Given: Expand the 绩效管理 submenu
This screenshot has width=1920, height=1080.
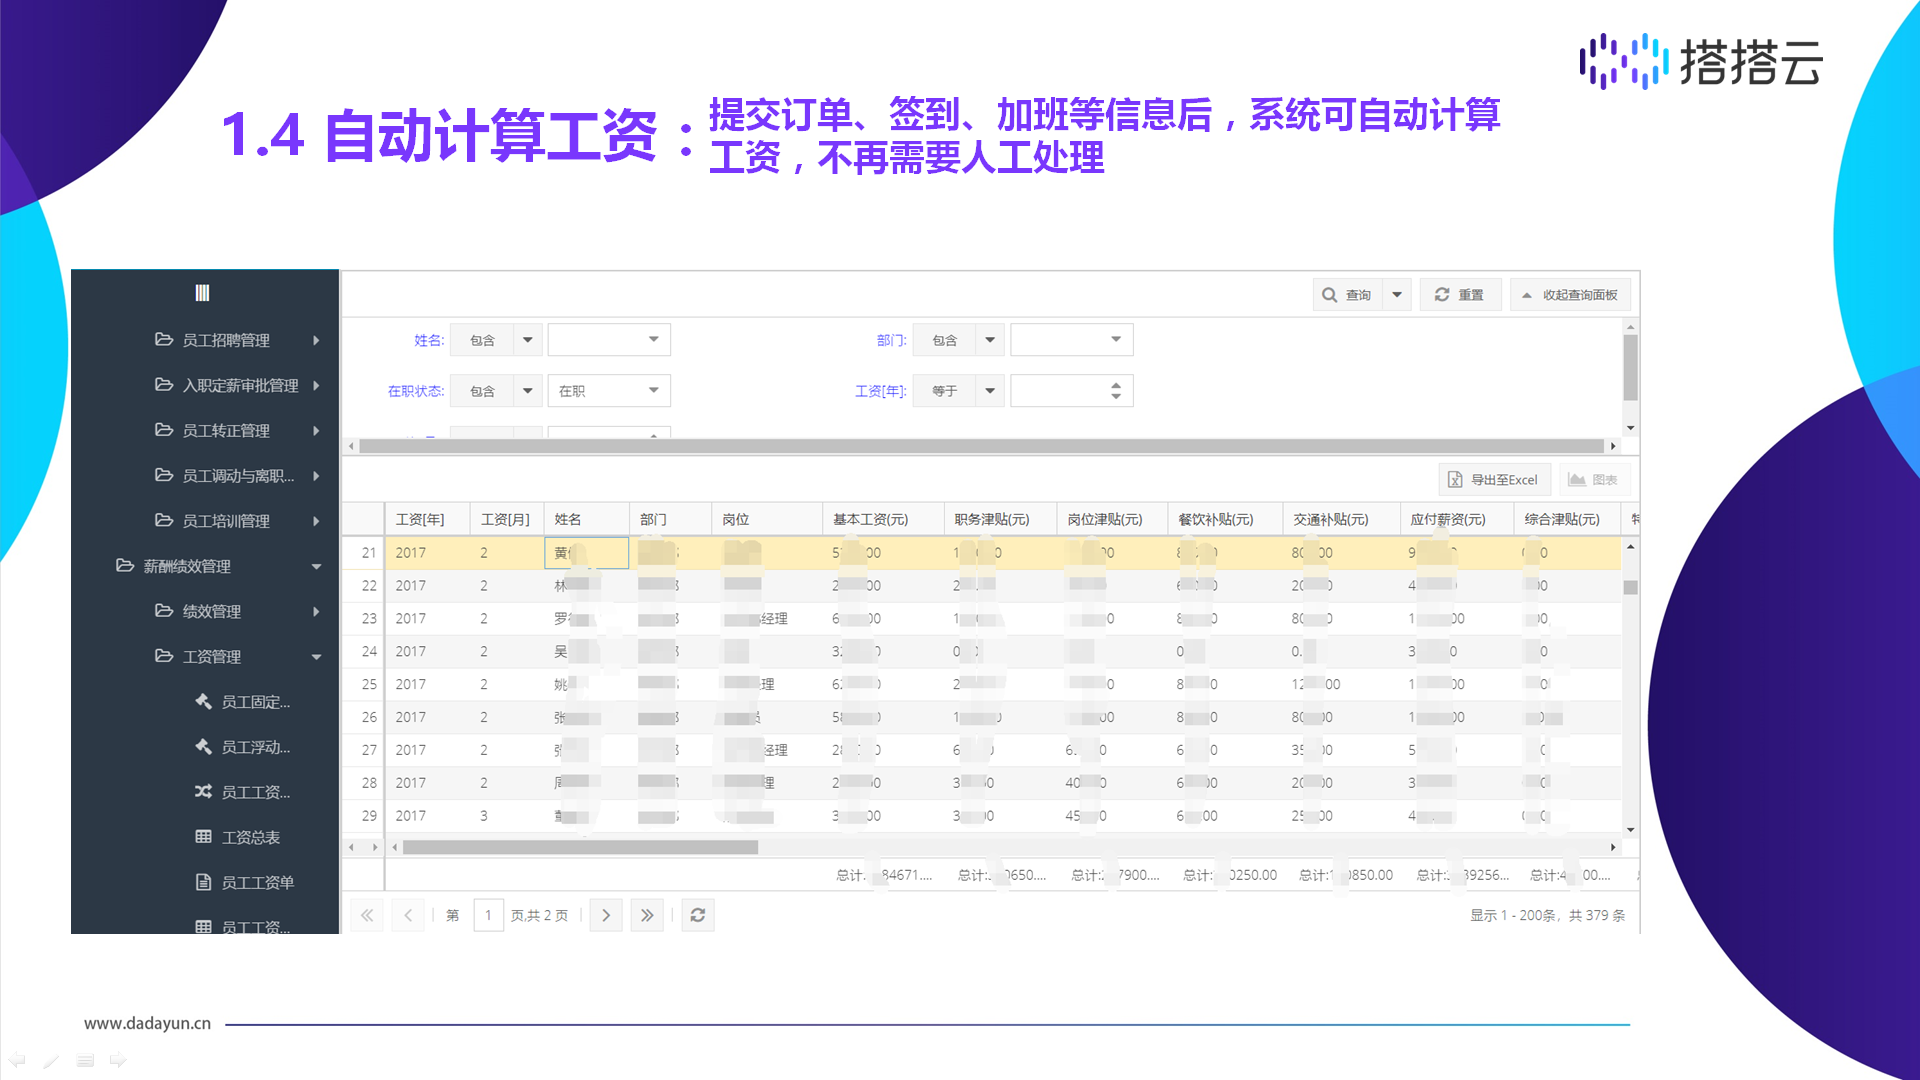Looking at the screenshot, I should tap(211, 611).
